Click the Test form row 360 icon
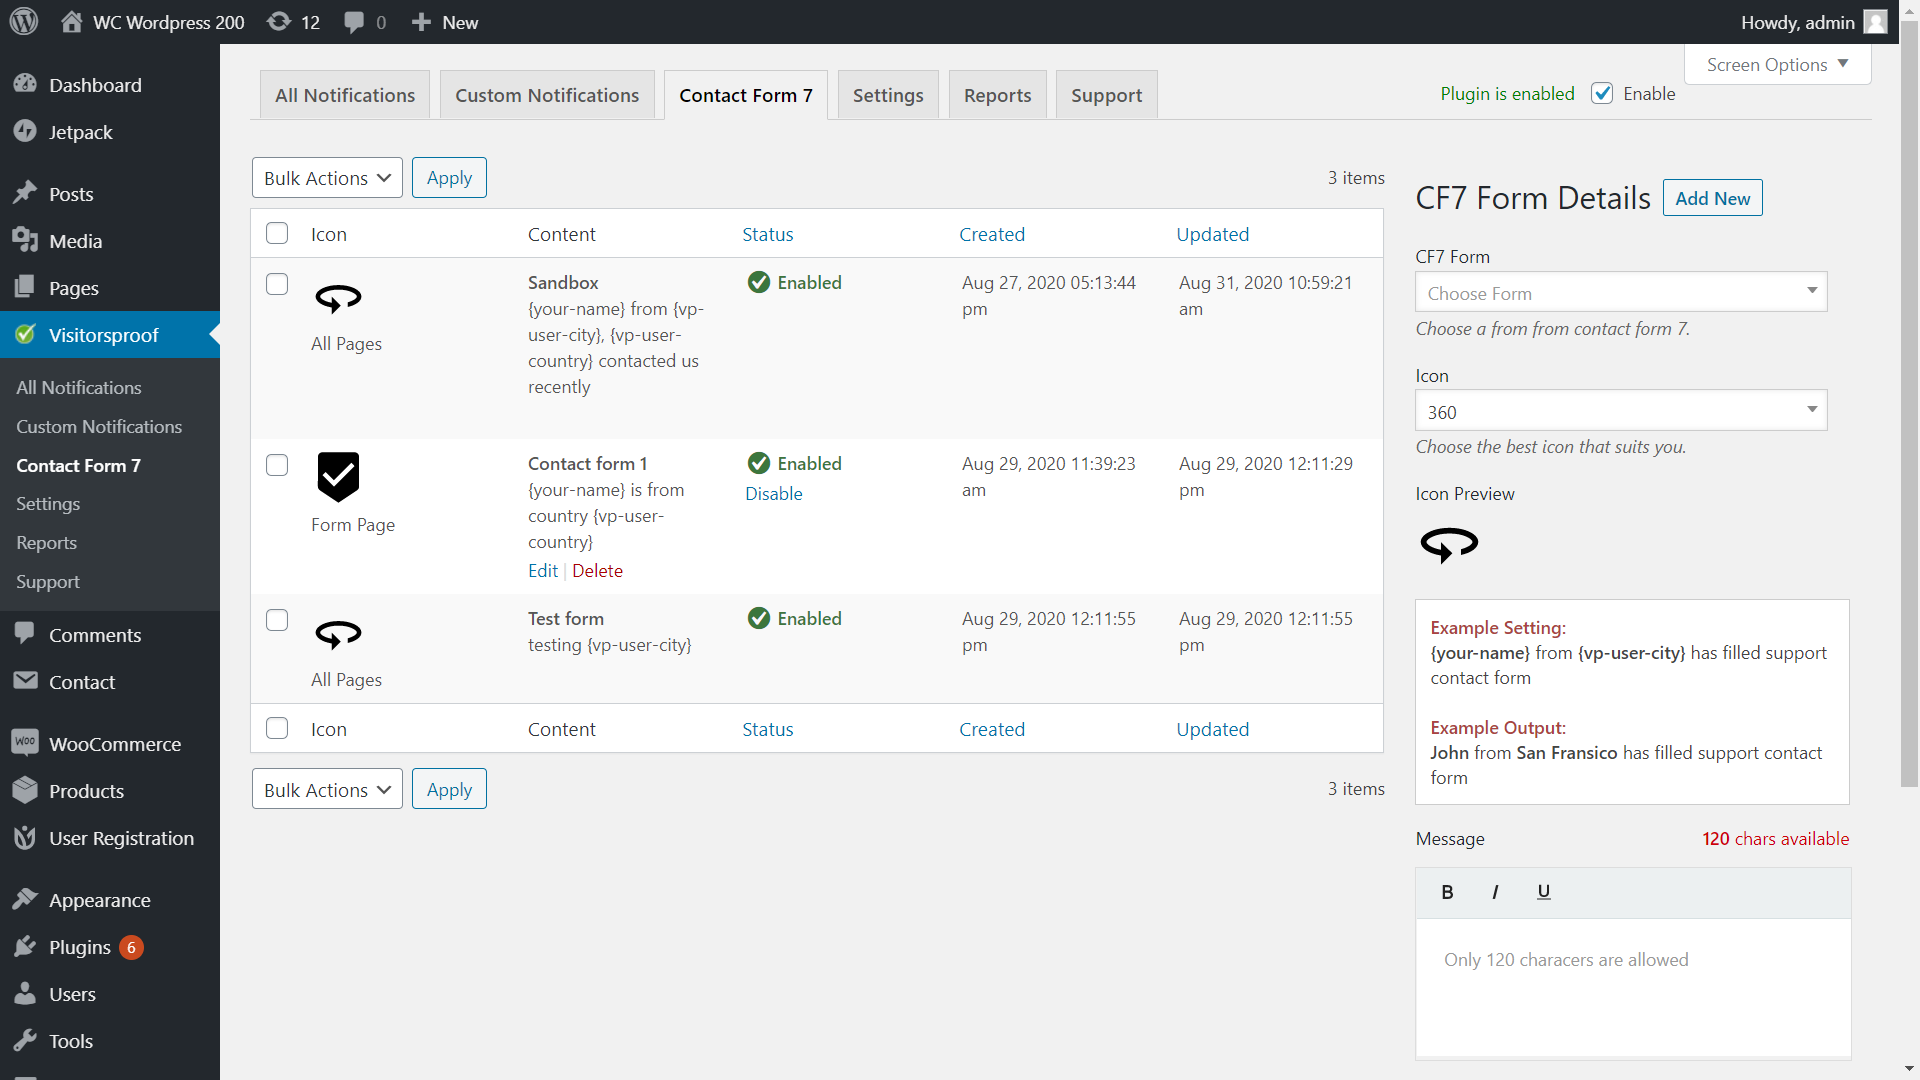The height and width of the screenshot is (1080, 1920). (x=338, y=635)
